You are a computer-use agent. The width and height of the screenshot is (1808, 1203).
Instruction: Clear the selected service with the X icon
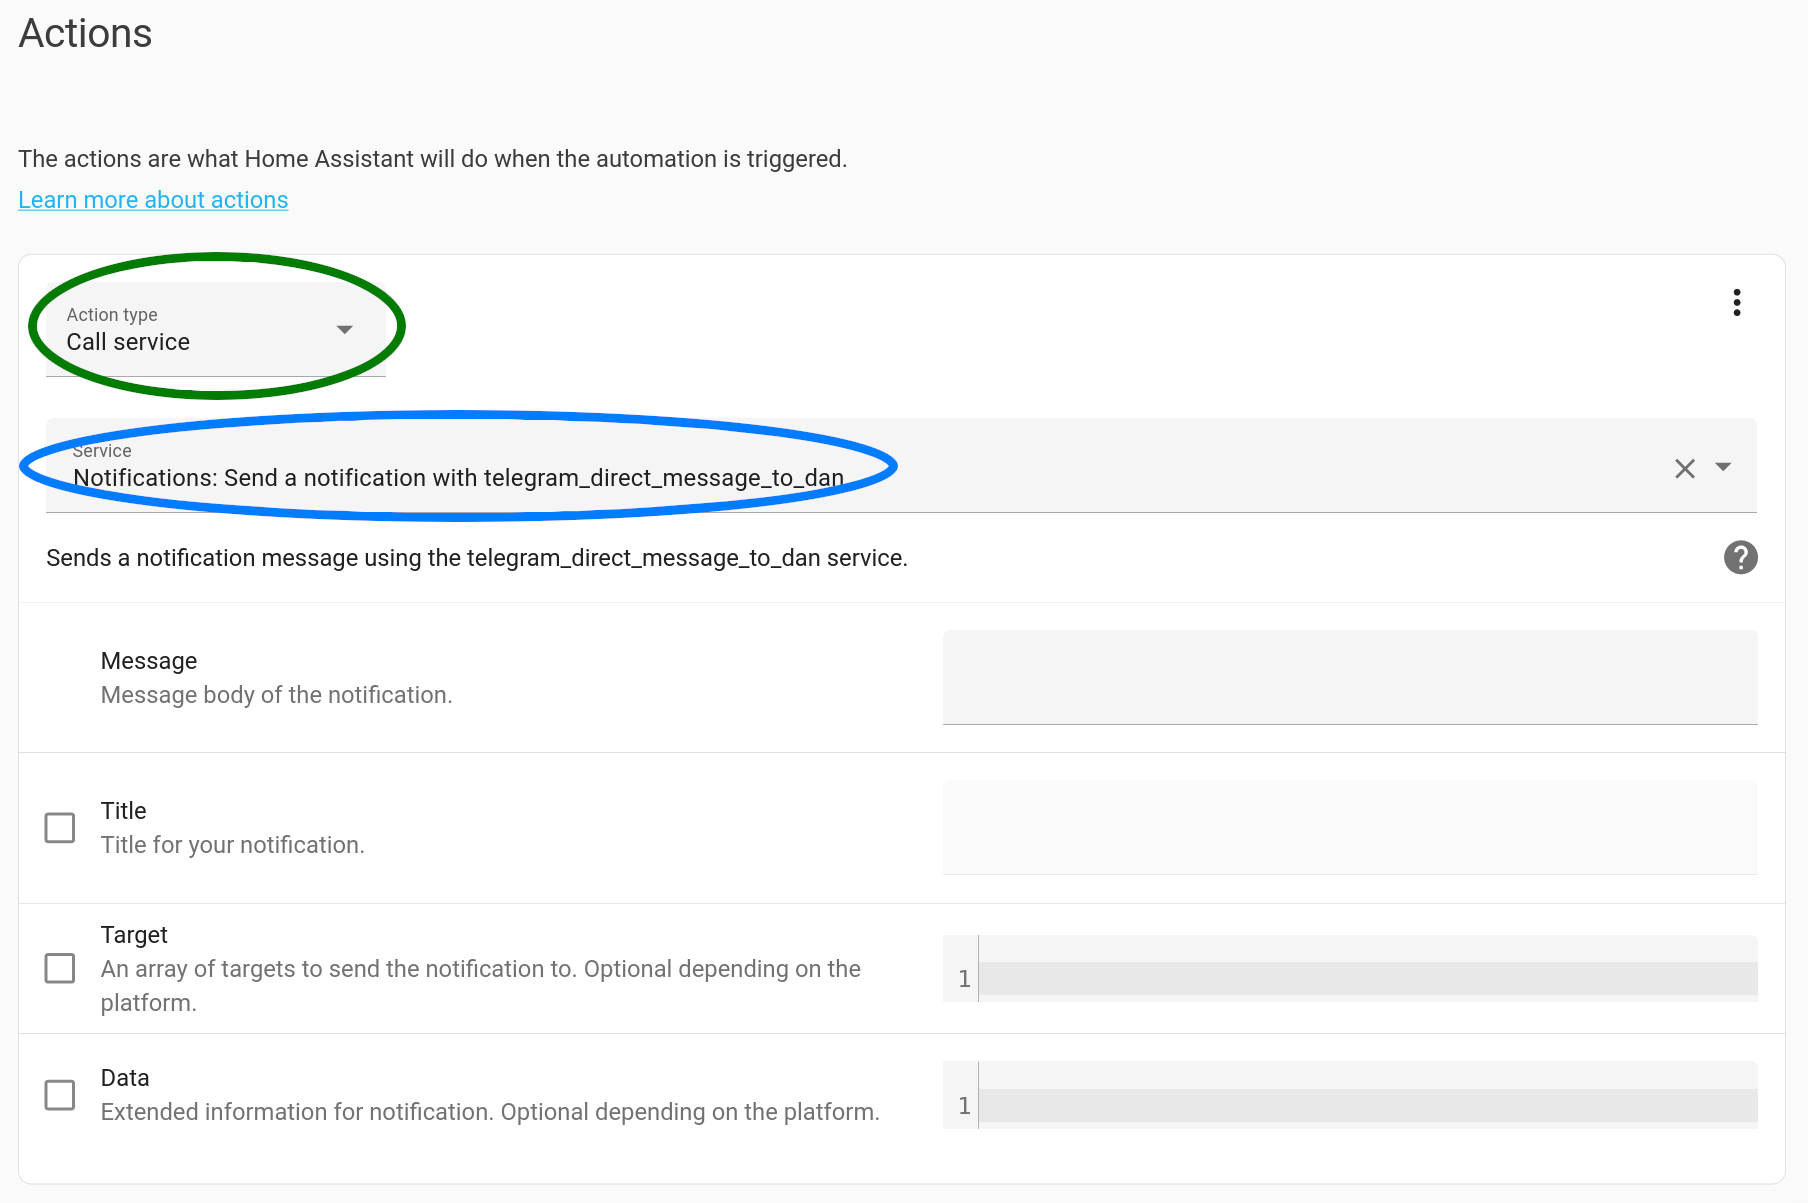click(1685, 468)
